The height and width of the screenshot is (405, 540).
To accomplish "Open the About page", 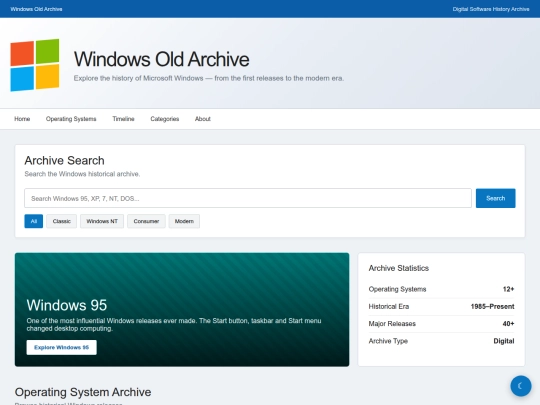I will [202, 119].
